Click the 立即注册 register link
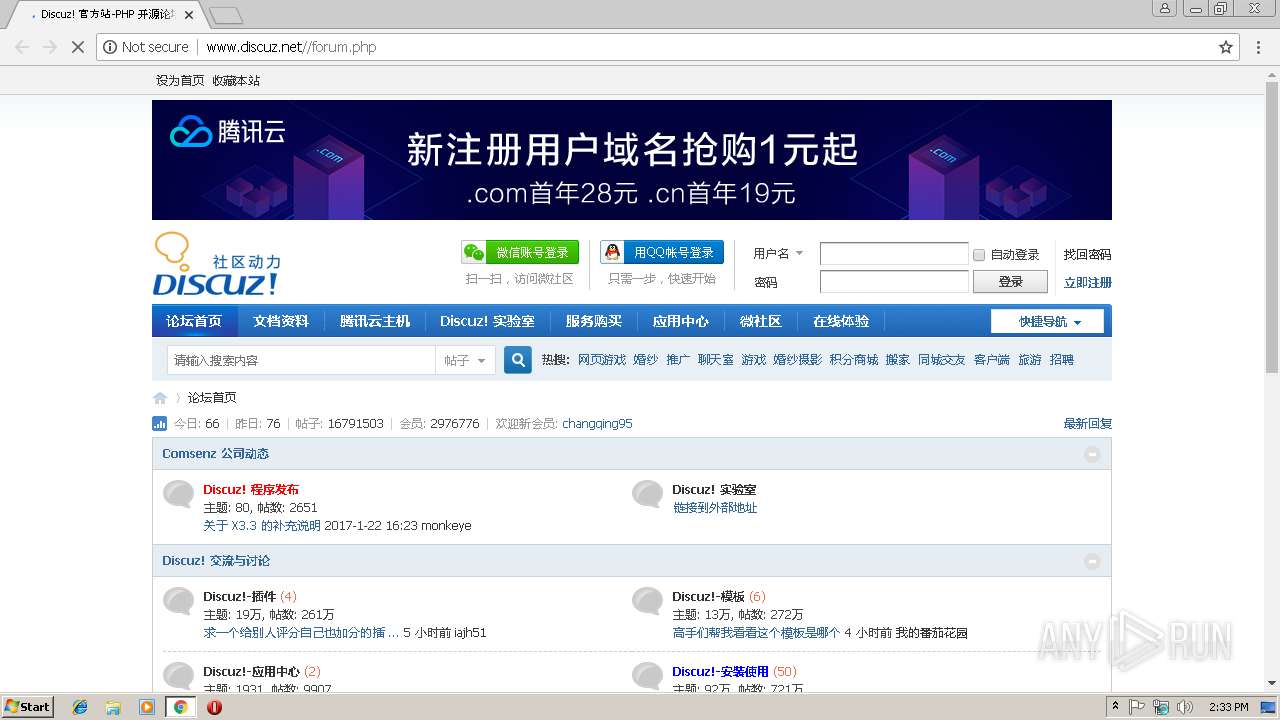The height and width of the screenshot is (720, 1280). click(x=1088, y=283)
